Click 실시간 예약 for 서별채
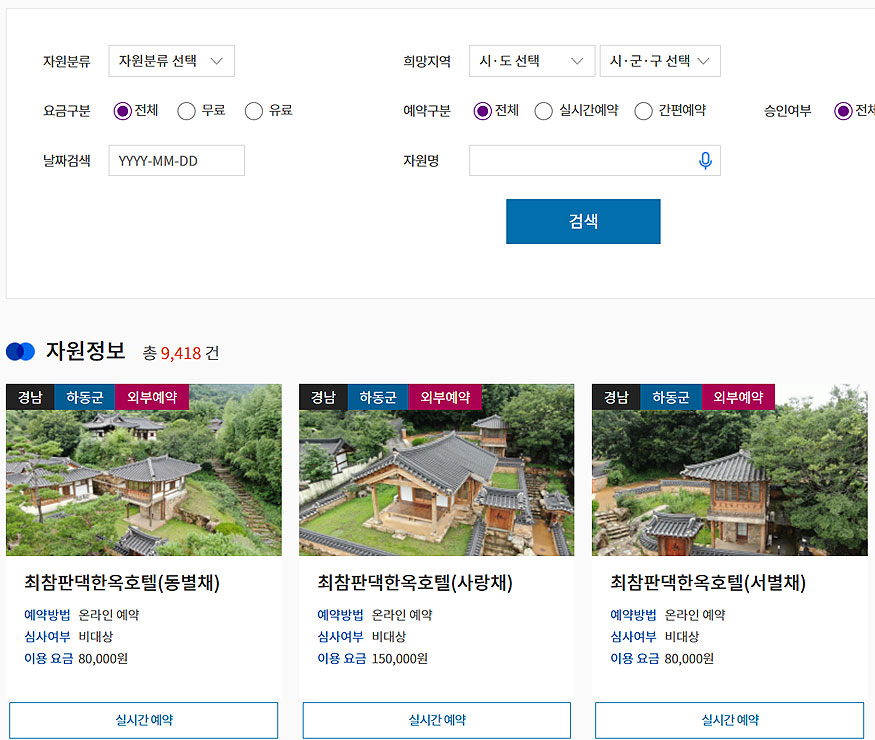 point(729,720)
